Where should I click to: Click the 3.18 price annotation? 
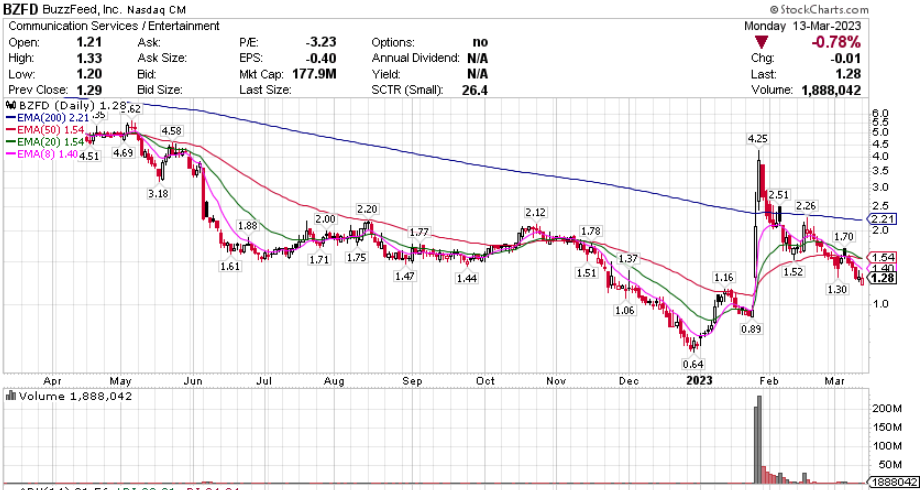[x=159, y=194]
